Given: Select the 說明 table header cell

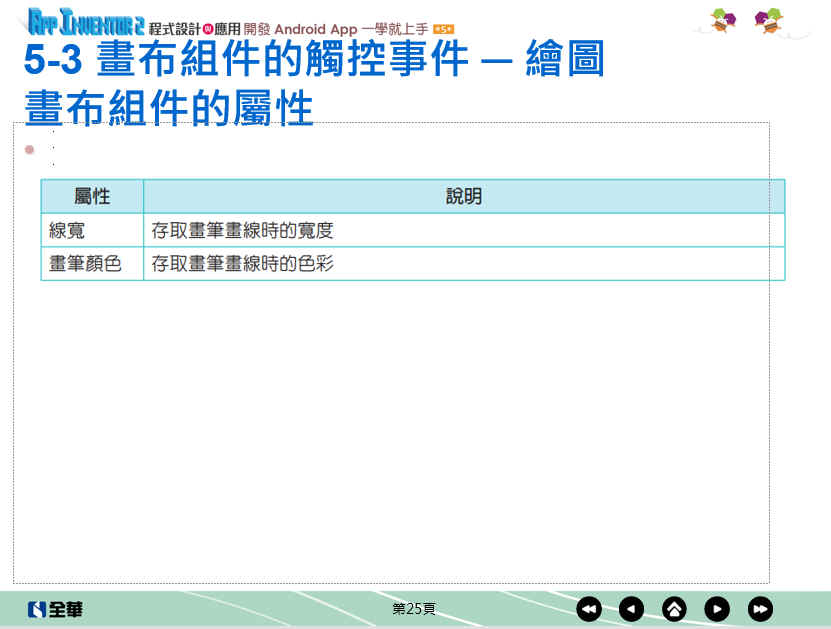Looking at the screenshot, I should pos(464,196).
